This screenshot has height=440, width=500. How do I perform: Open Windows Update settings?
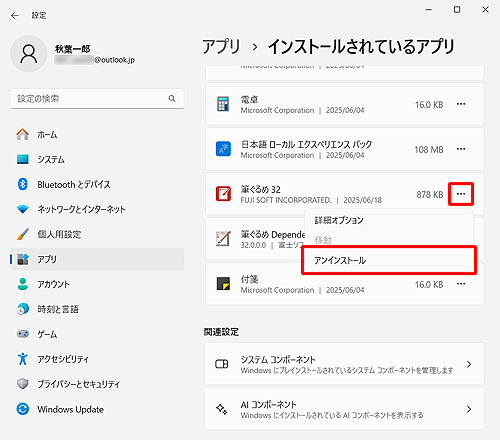coord(97,409)
